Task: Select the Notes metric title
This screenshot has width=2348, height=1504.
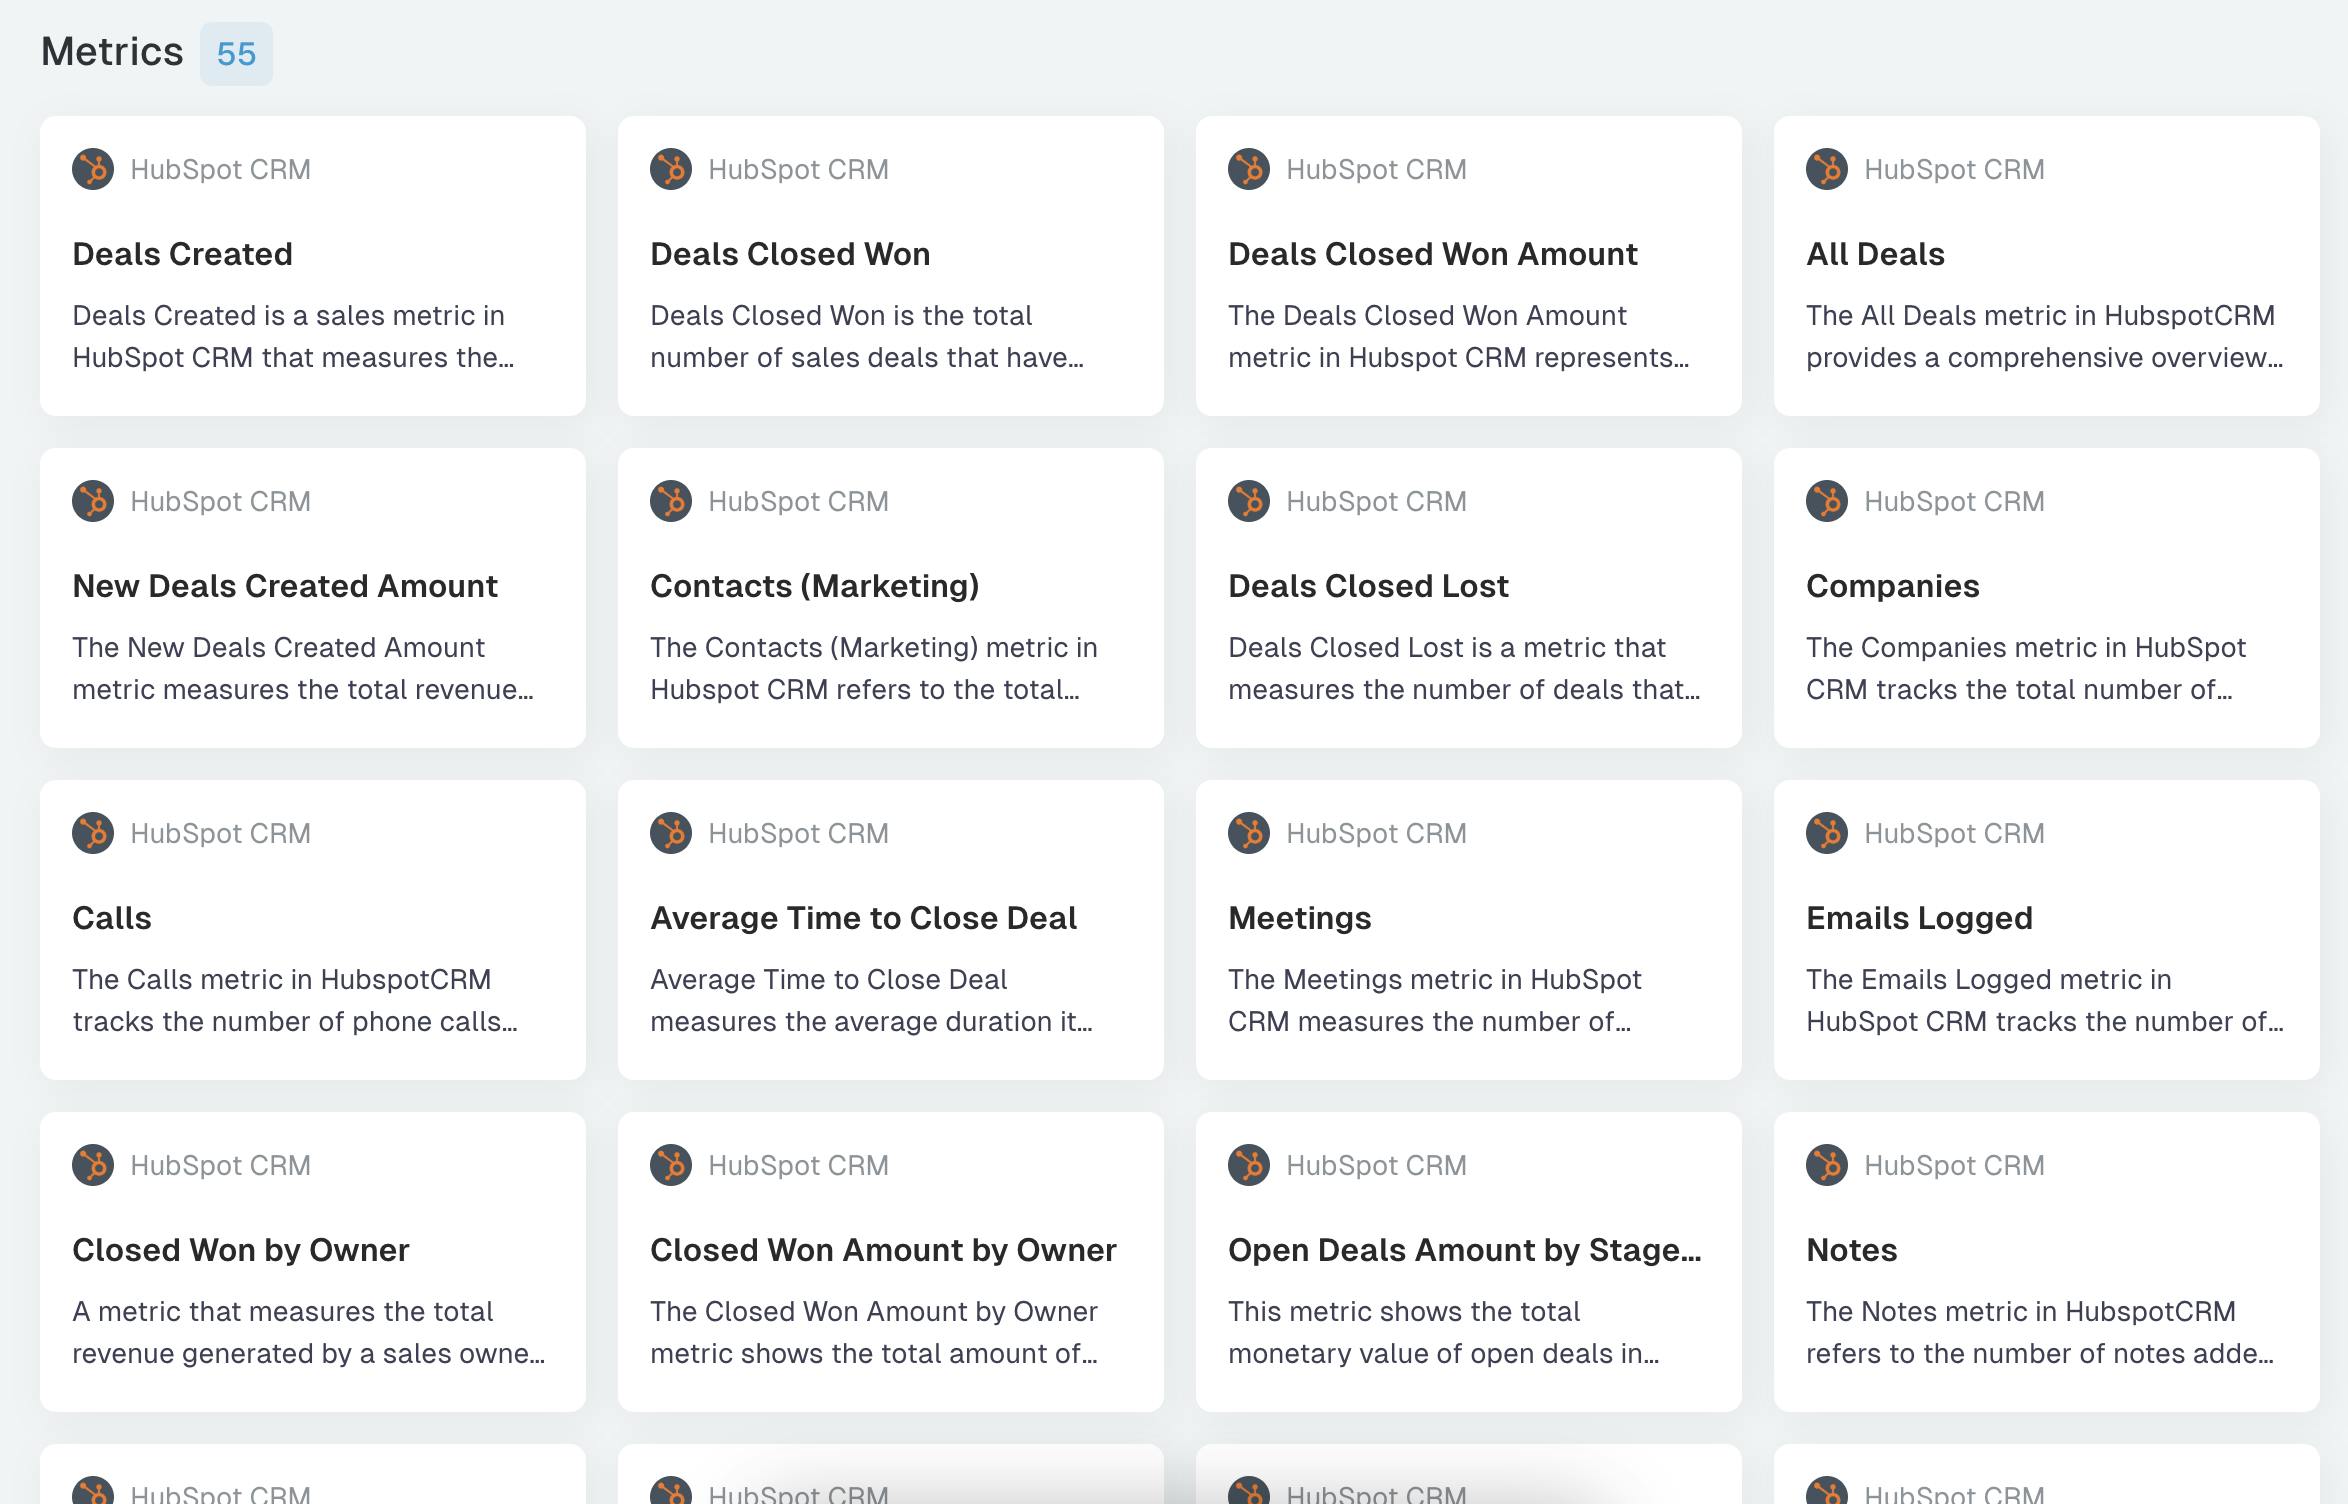Action: [x=1851, y=1250]
